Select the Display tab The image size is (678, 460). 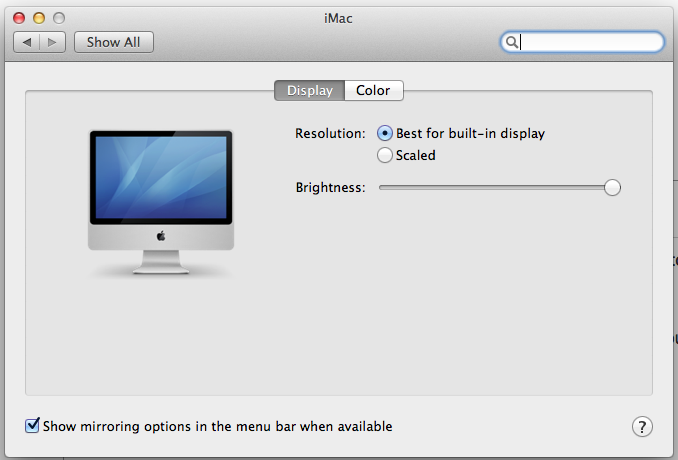(310, 90)
